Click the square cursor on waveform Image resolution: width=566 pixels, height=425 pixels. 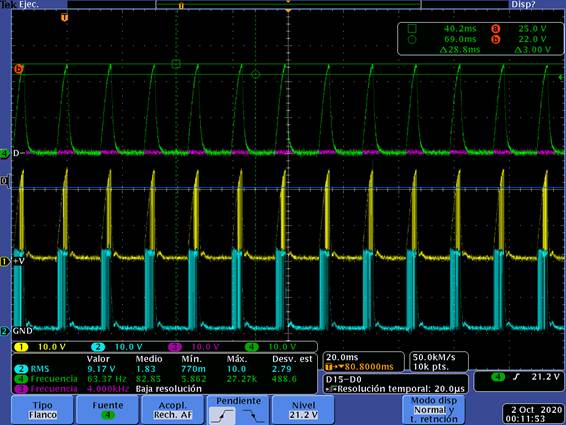[176, 64]
